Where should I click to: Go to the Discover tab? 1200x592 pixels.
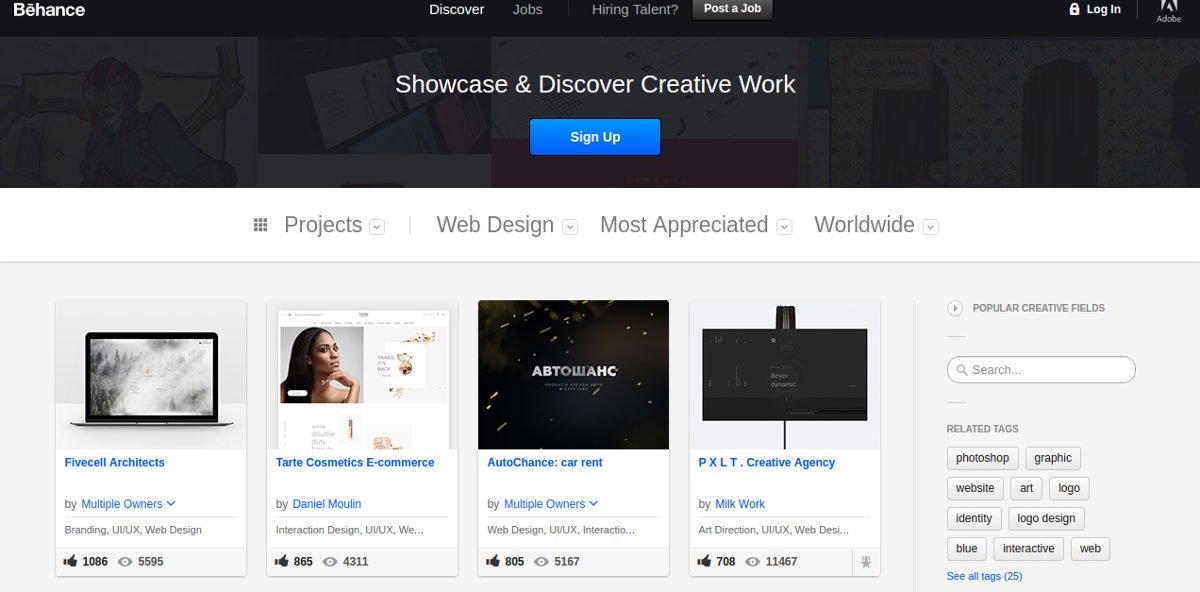tap(457, 9)
